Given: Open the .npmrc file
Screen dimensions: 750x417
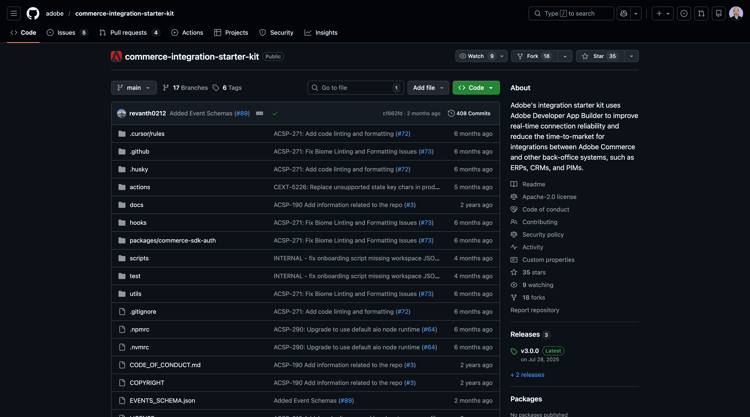Looking at the screenshot, I should [139, 329].
